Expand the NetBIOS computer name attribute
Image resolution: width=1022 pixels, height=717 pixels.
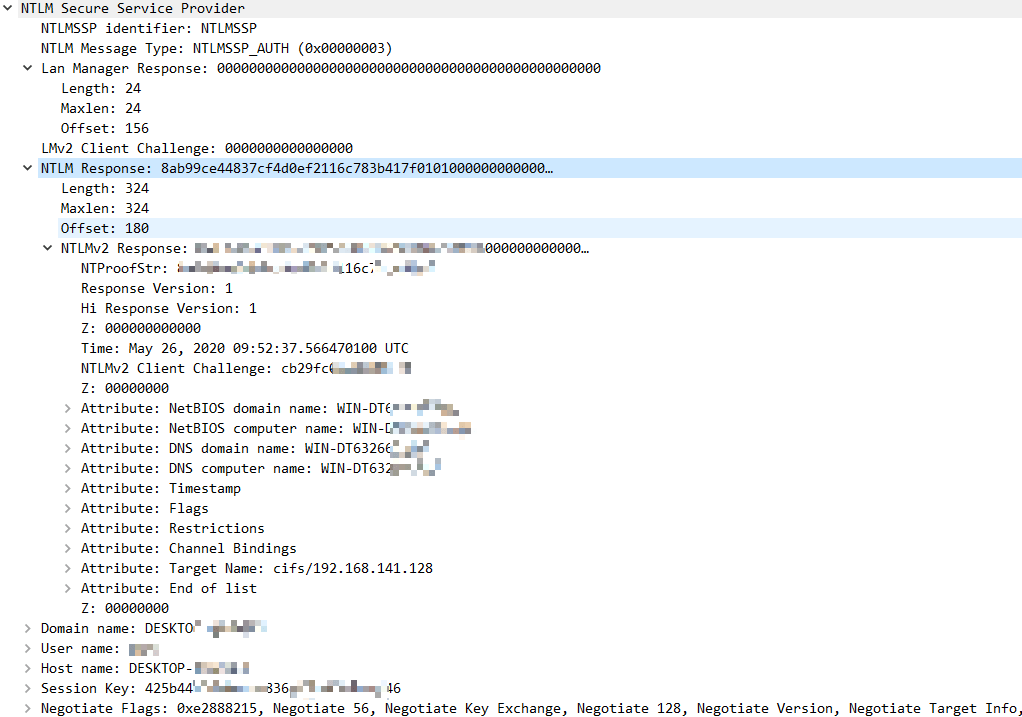click(x=68, y=428)
